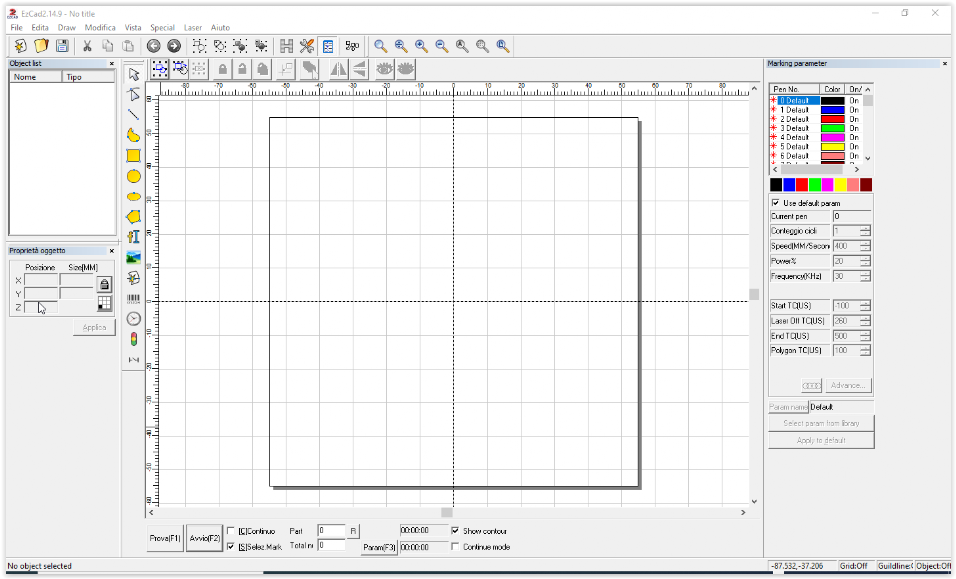This screenshot has height=579, width=956.
Task: Select the polygon drawing tool
Action: pyautogui.click(x=133, y=216)
